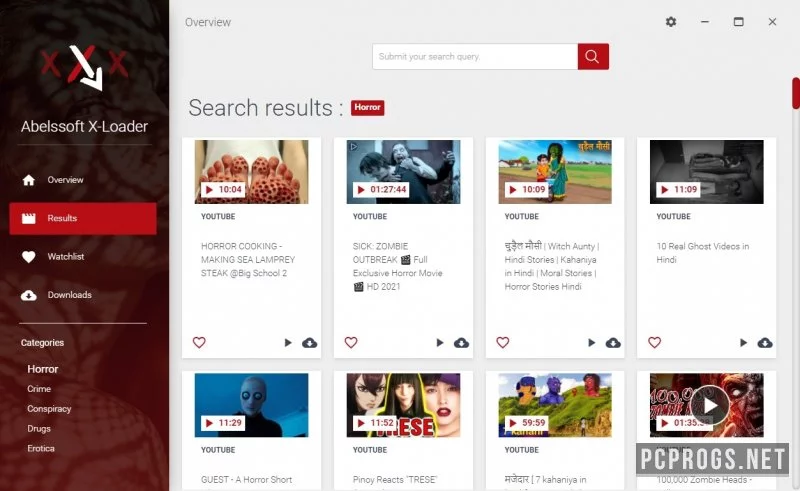Open the GUEST horror short thumbnail
Screen dimensions: 800x491
pos(252,405)
